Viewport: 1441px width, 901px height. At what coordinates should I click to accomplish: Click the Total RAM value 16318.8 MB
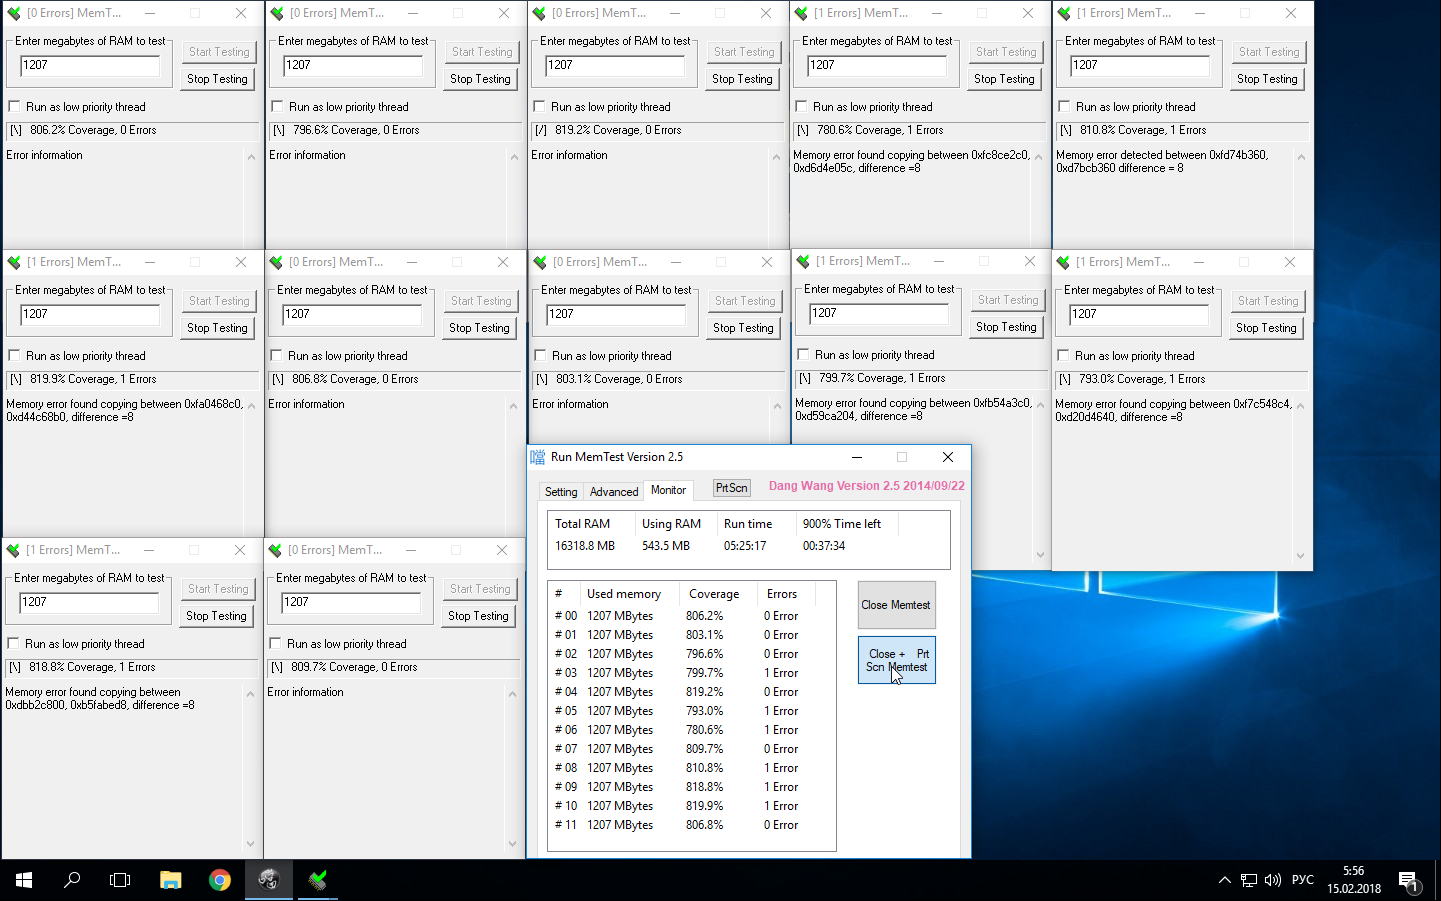(x=585, y=546)
